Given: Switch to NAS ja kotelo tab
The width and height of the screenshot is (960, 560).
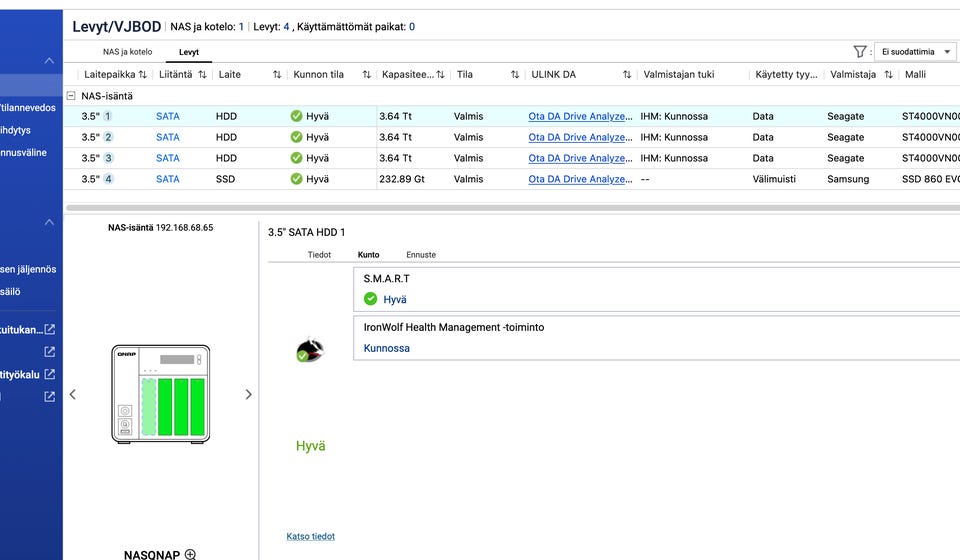Looking at the screenshot, I should click(127, 51).
